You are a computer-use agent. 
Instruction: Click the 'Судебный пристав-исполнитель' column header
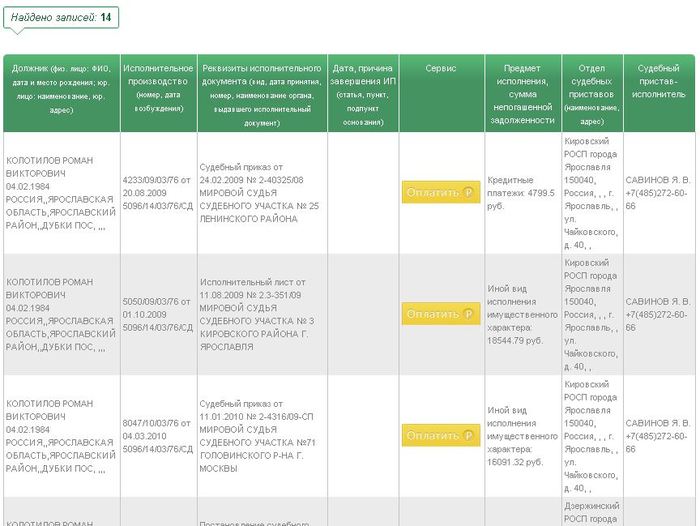659,93
